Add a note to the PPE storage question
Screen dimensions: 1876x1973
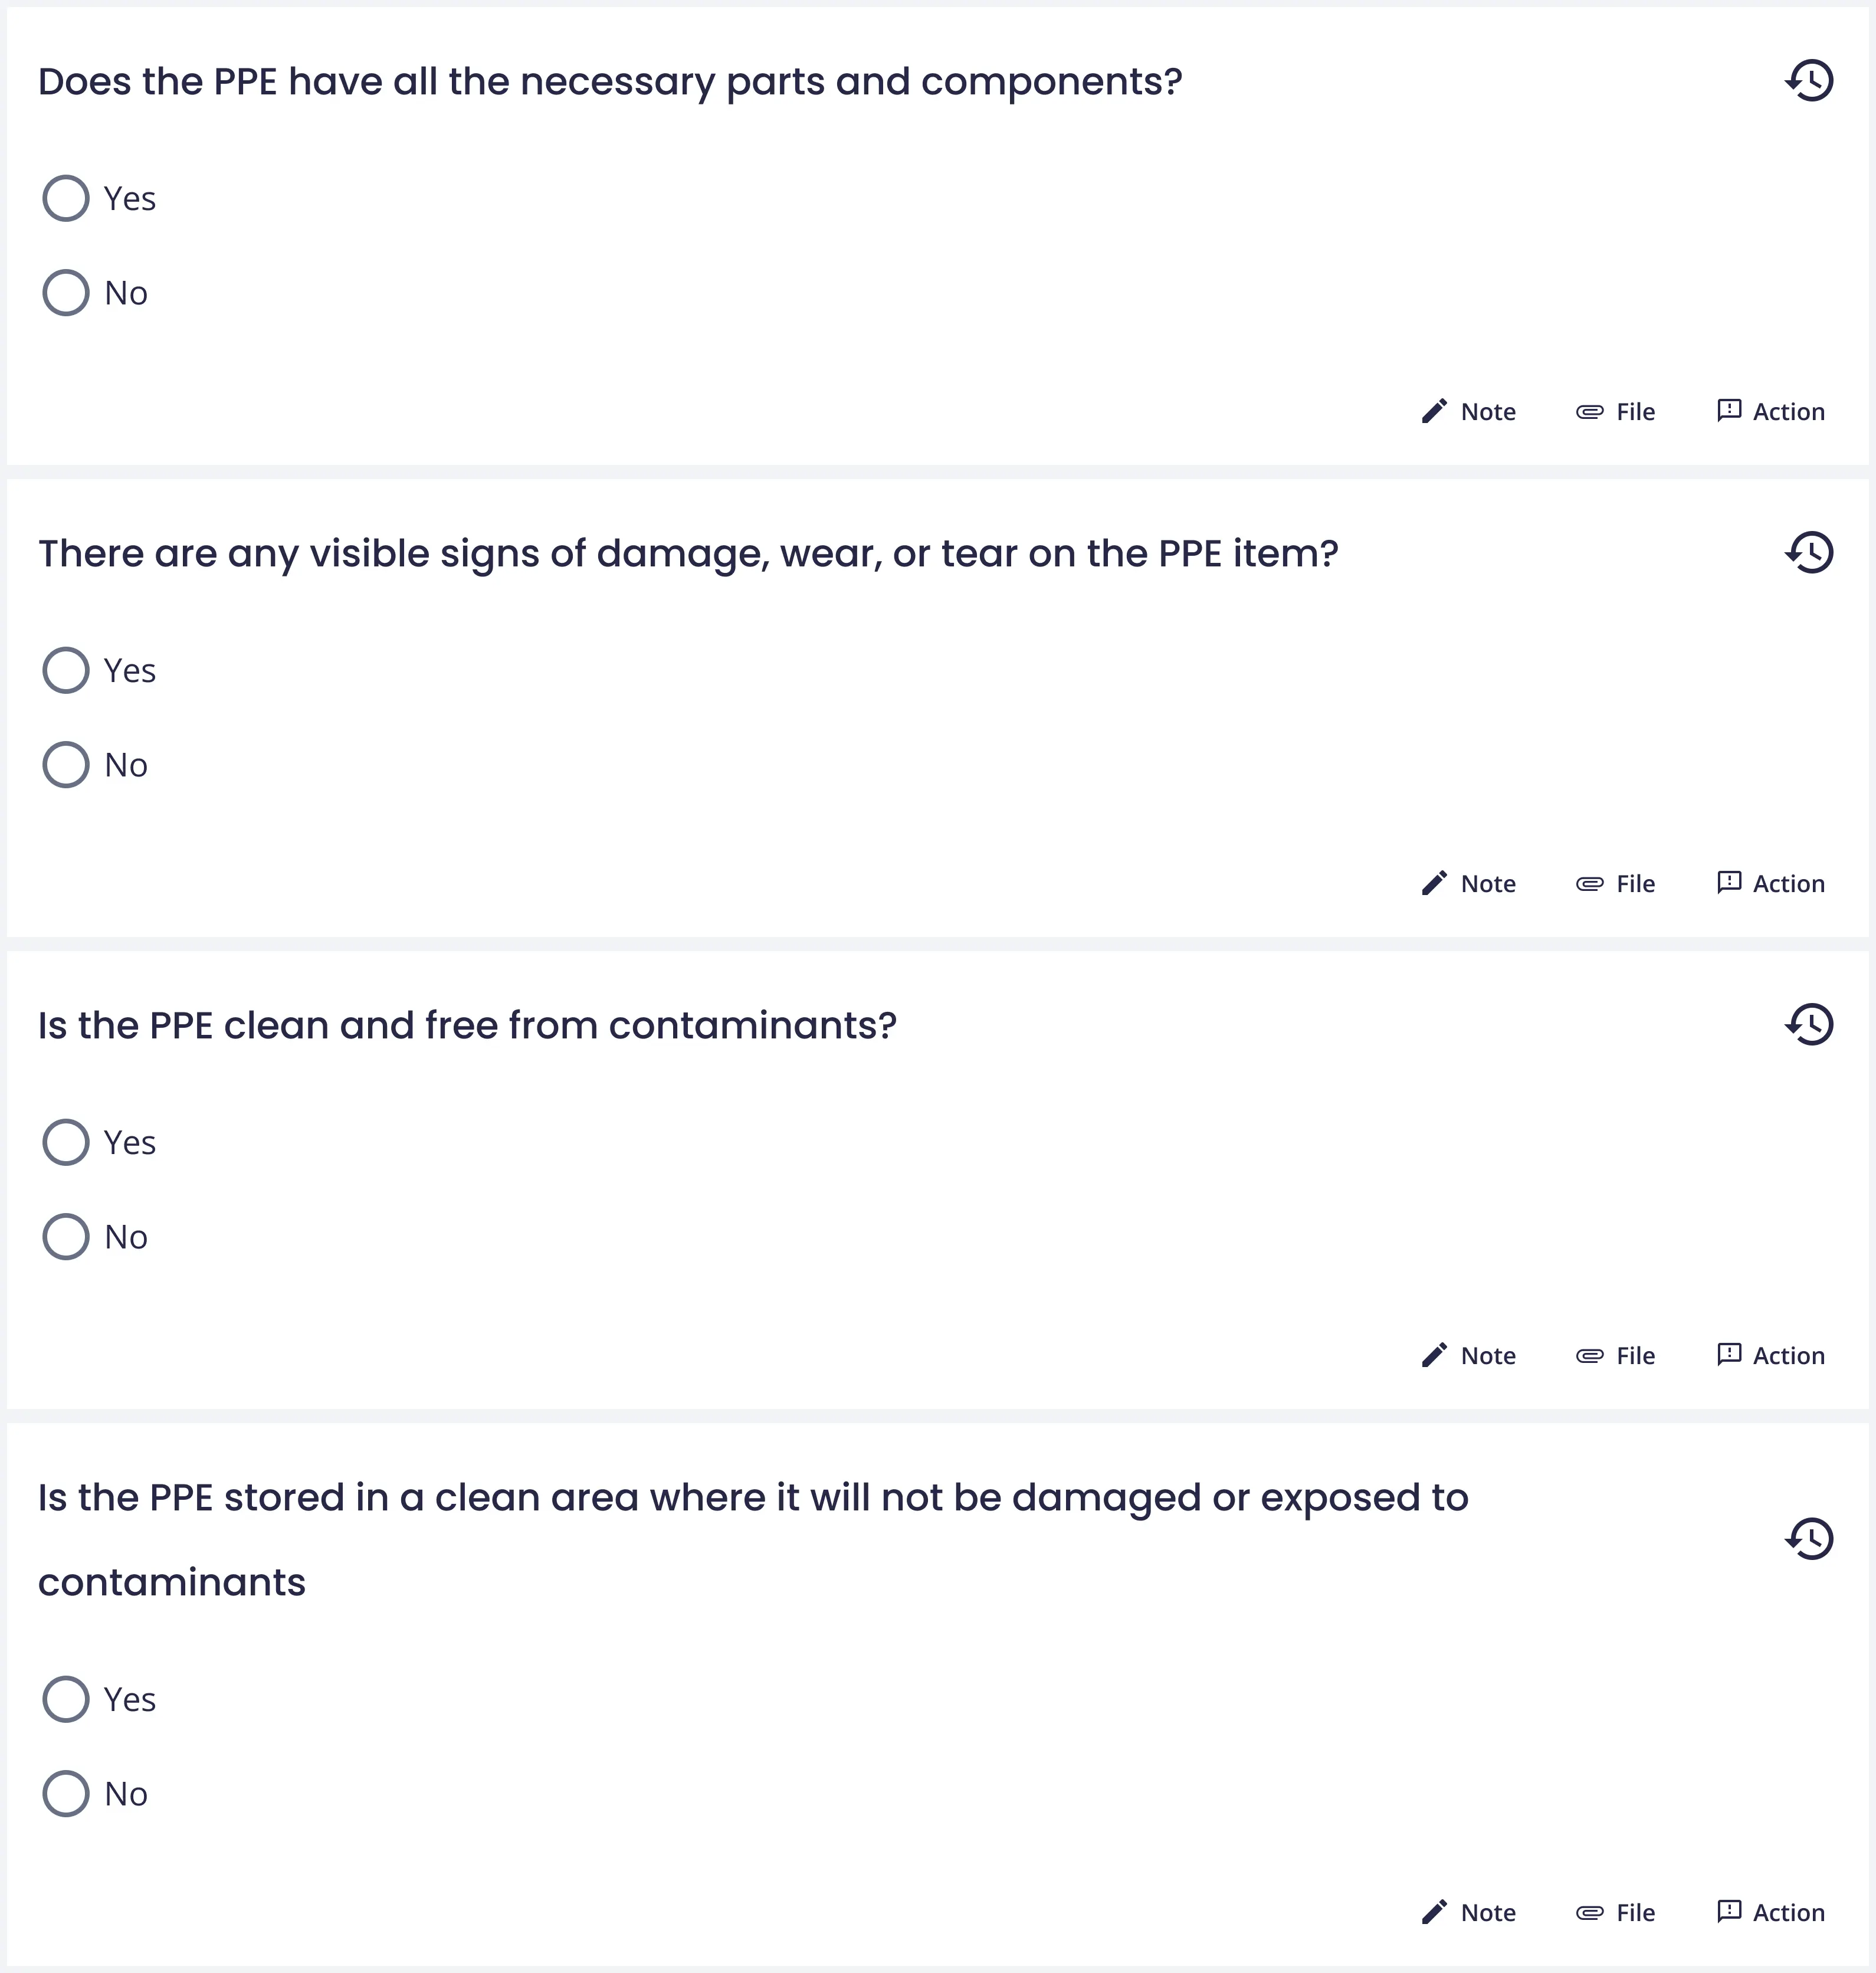pos(1468,1913)
